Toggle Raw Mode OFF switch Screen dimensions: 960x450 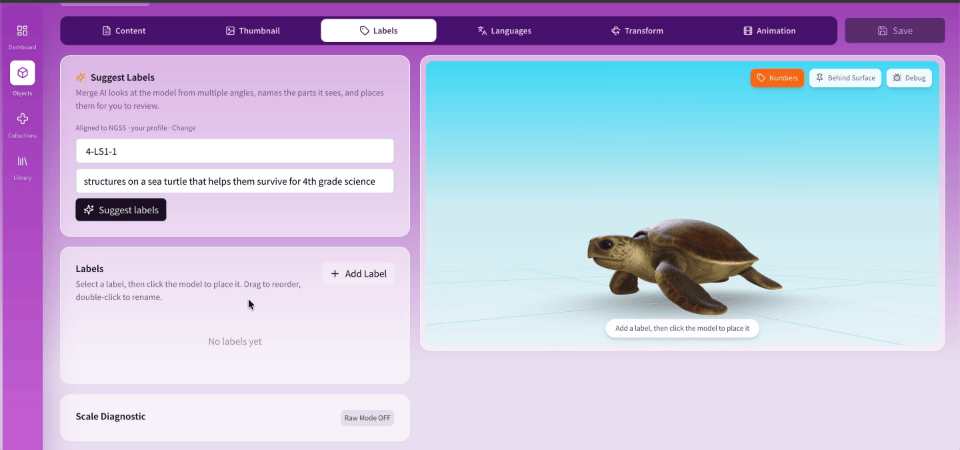click(x=367, y=418)
